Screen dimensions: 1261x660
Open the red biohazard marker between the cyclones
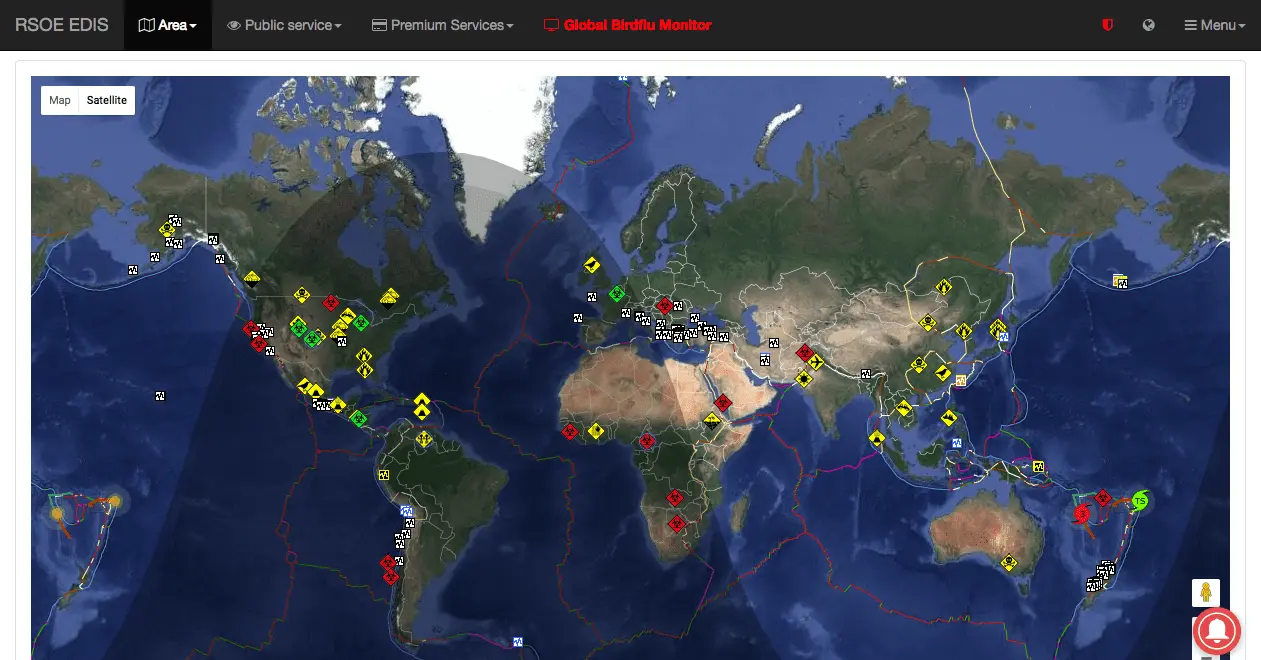coord(1103,498)
